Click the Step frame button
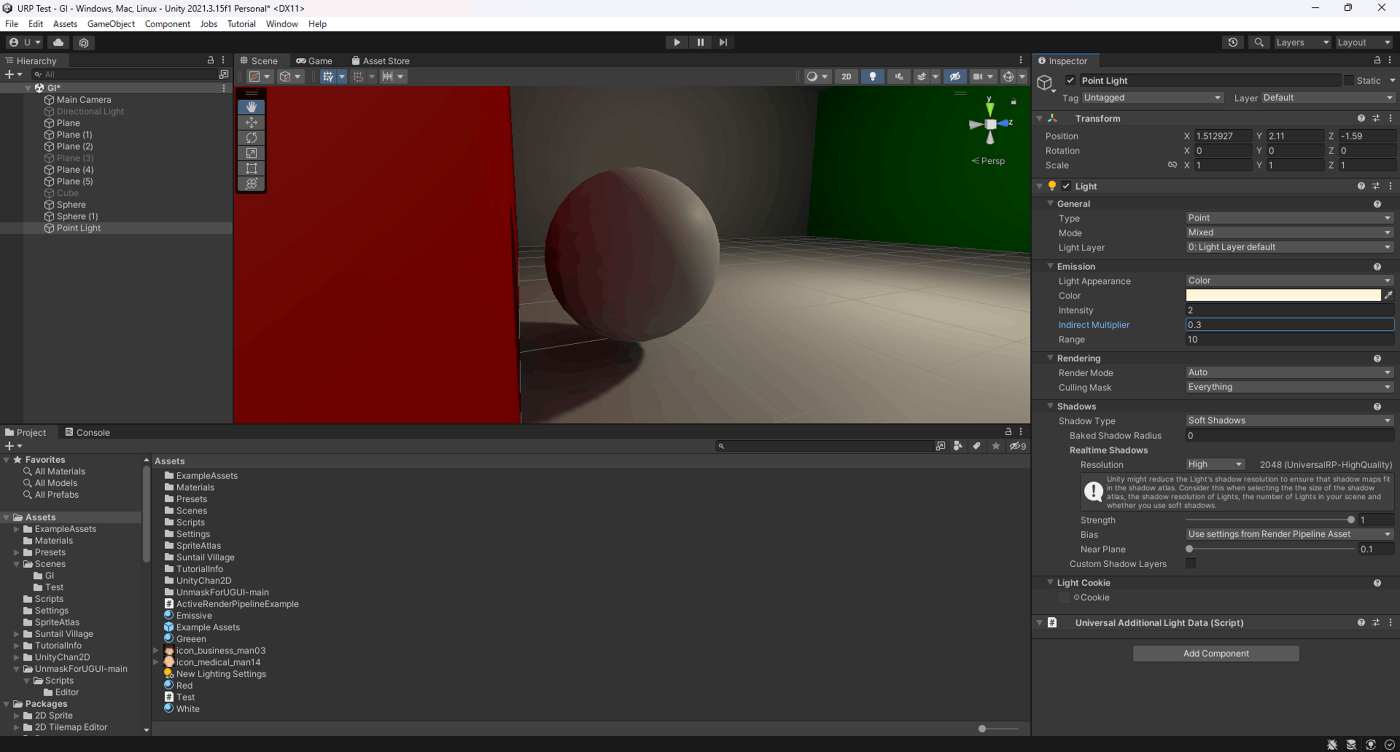This screenshot has height=752, width=1400. (x=723, y=43)
